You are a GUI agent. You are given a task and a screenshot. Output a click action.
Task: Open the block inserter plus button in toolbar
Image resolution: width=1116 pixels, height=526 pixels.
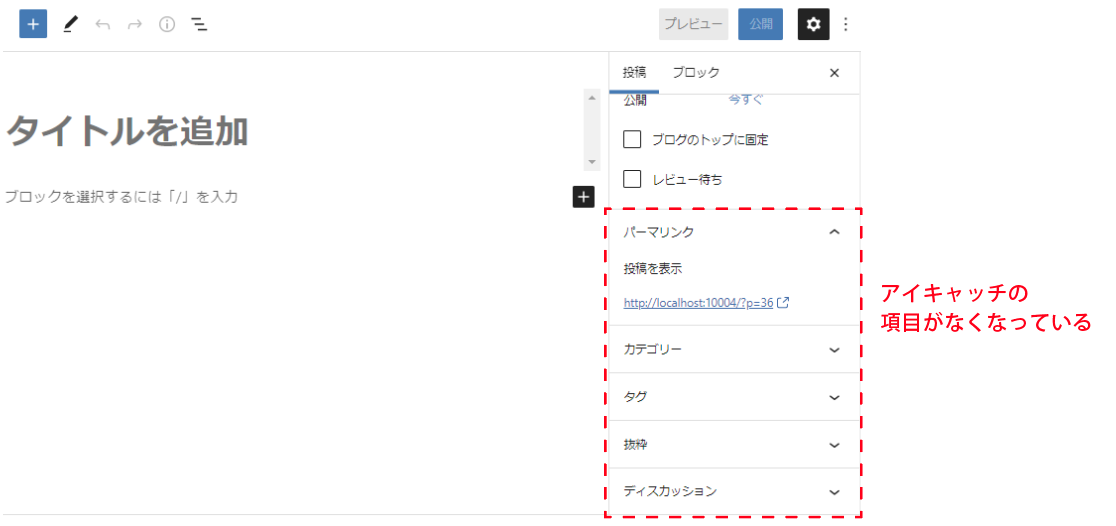pos(33,24)
